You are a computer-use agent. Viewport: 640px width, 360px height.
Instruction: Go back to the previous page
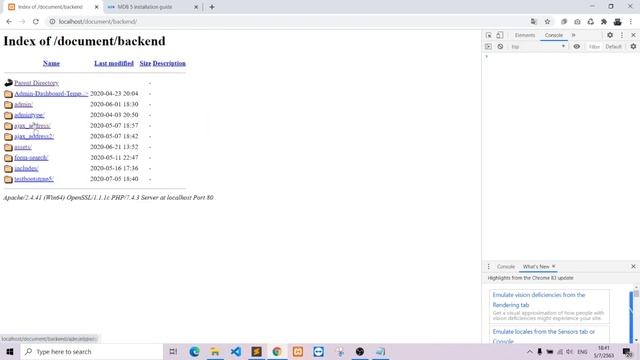pos(9,22)
